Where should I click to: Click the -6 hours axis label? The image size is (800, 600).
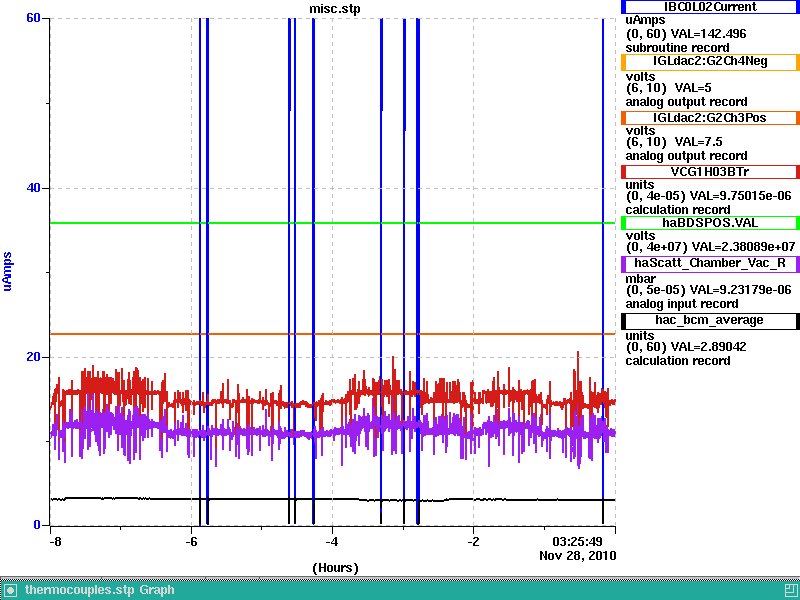click(191, 542)
